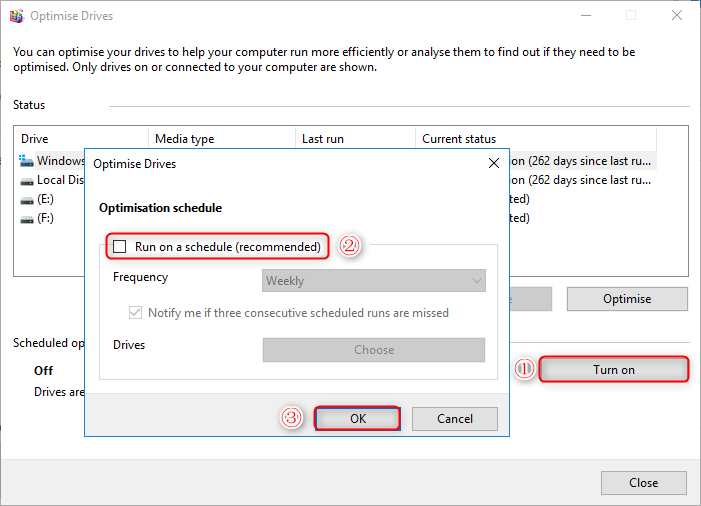The image size is (701, 506).
Task: Confirm the dialog with OK
Action: pos(358,419)
